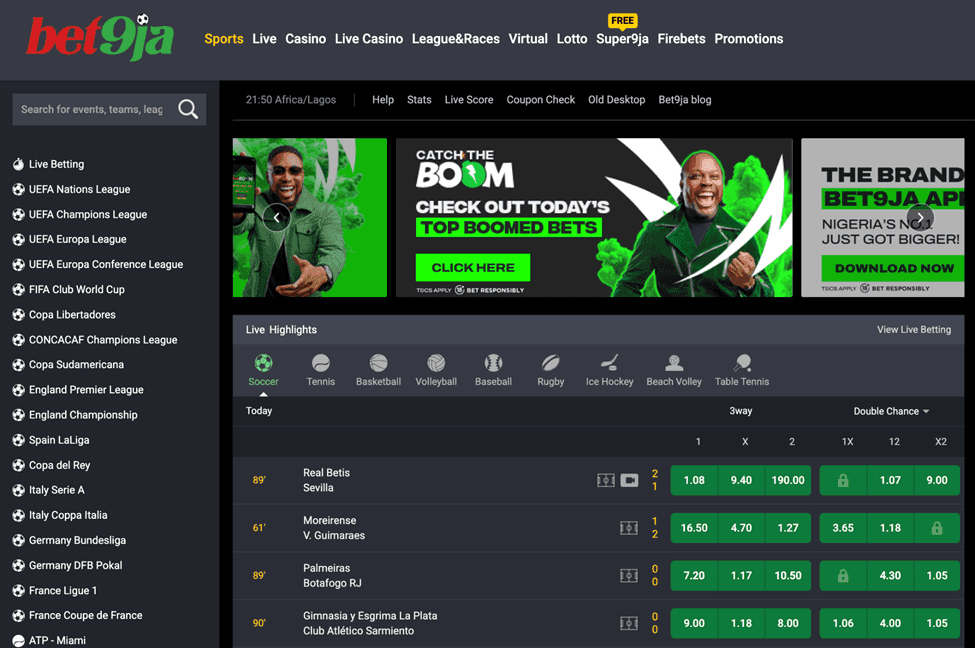Open the Lotto tab
This screenshot has width=975, height=648.
click(572, 39)
